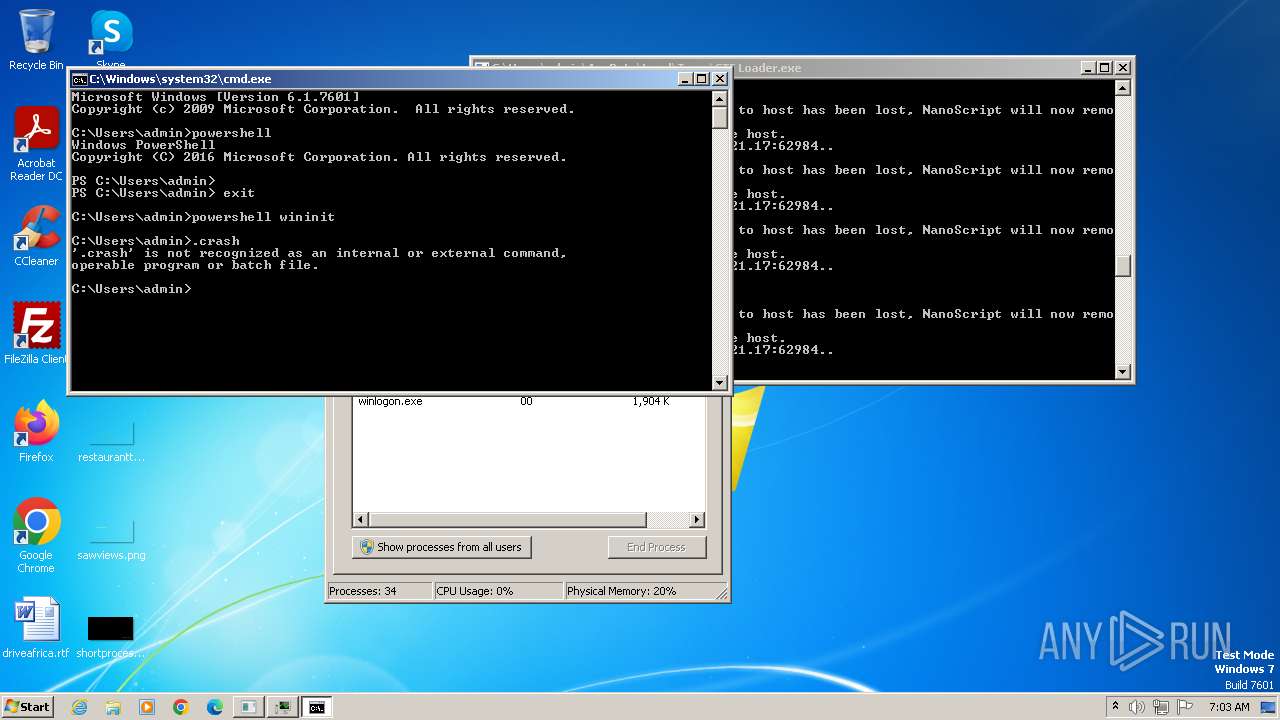Close the Loader.exe console window

1123,68
